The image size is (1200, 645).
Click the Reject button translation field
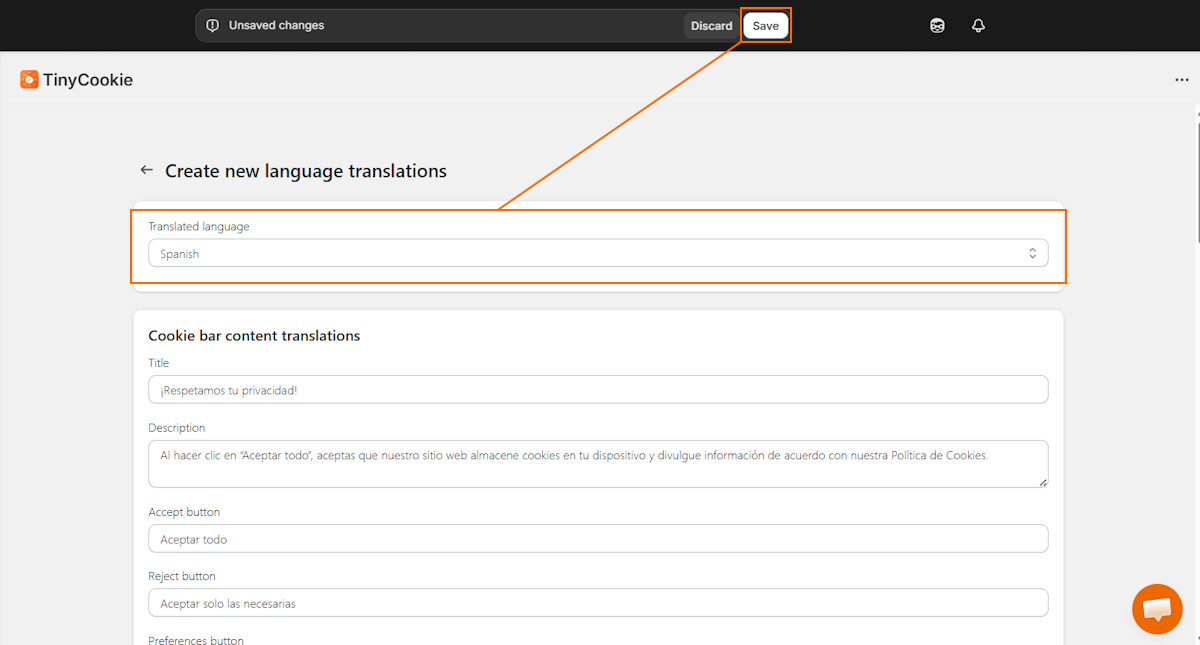point(598,602)
